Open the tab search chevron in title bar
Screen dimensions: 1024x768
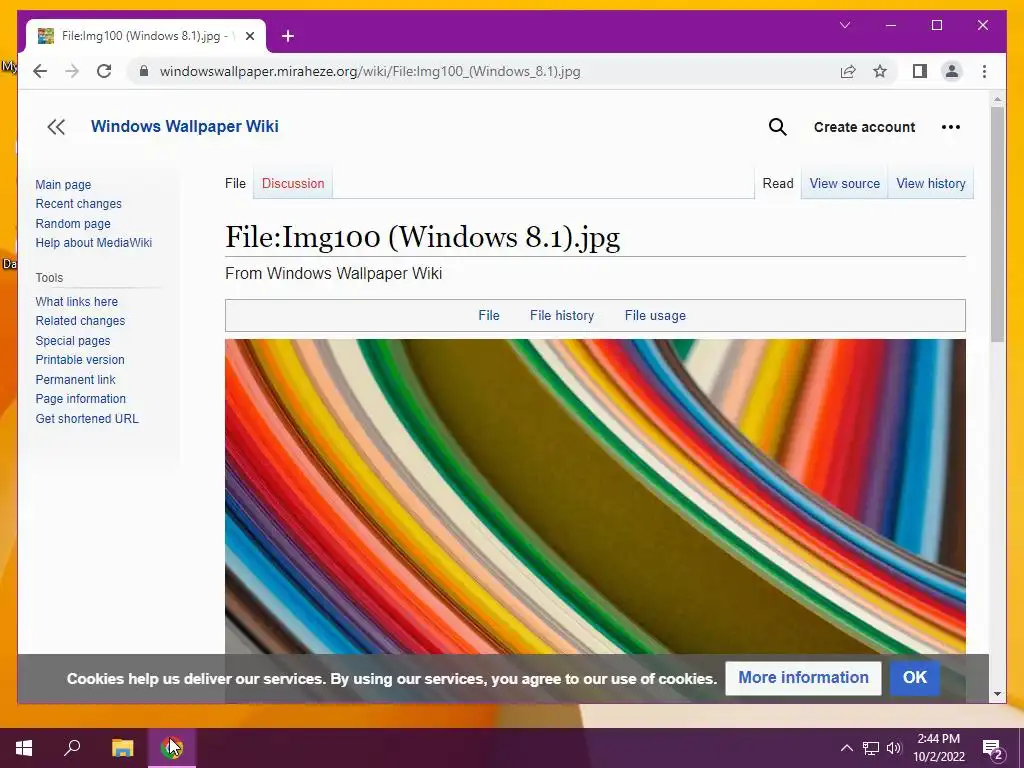844,25
